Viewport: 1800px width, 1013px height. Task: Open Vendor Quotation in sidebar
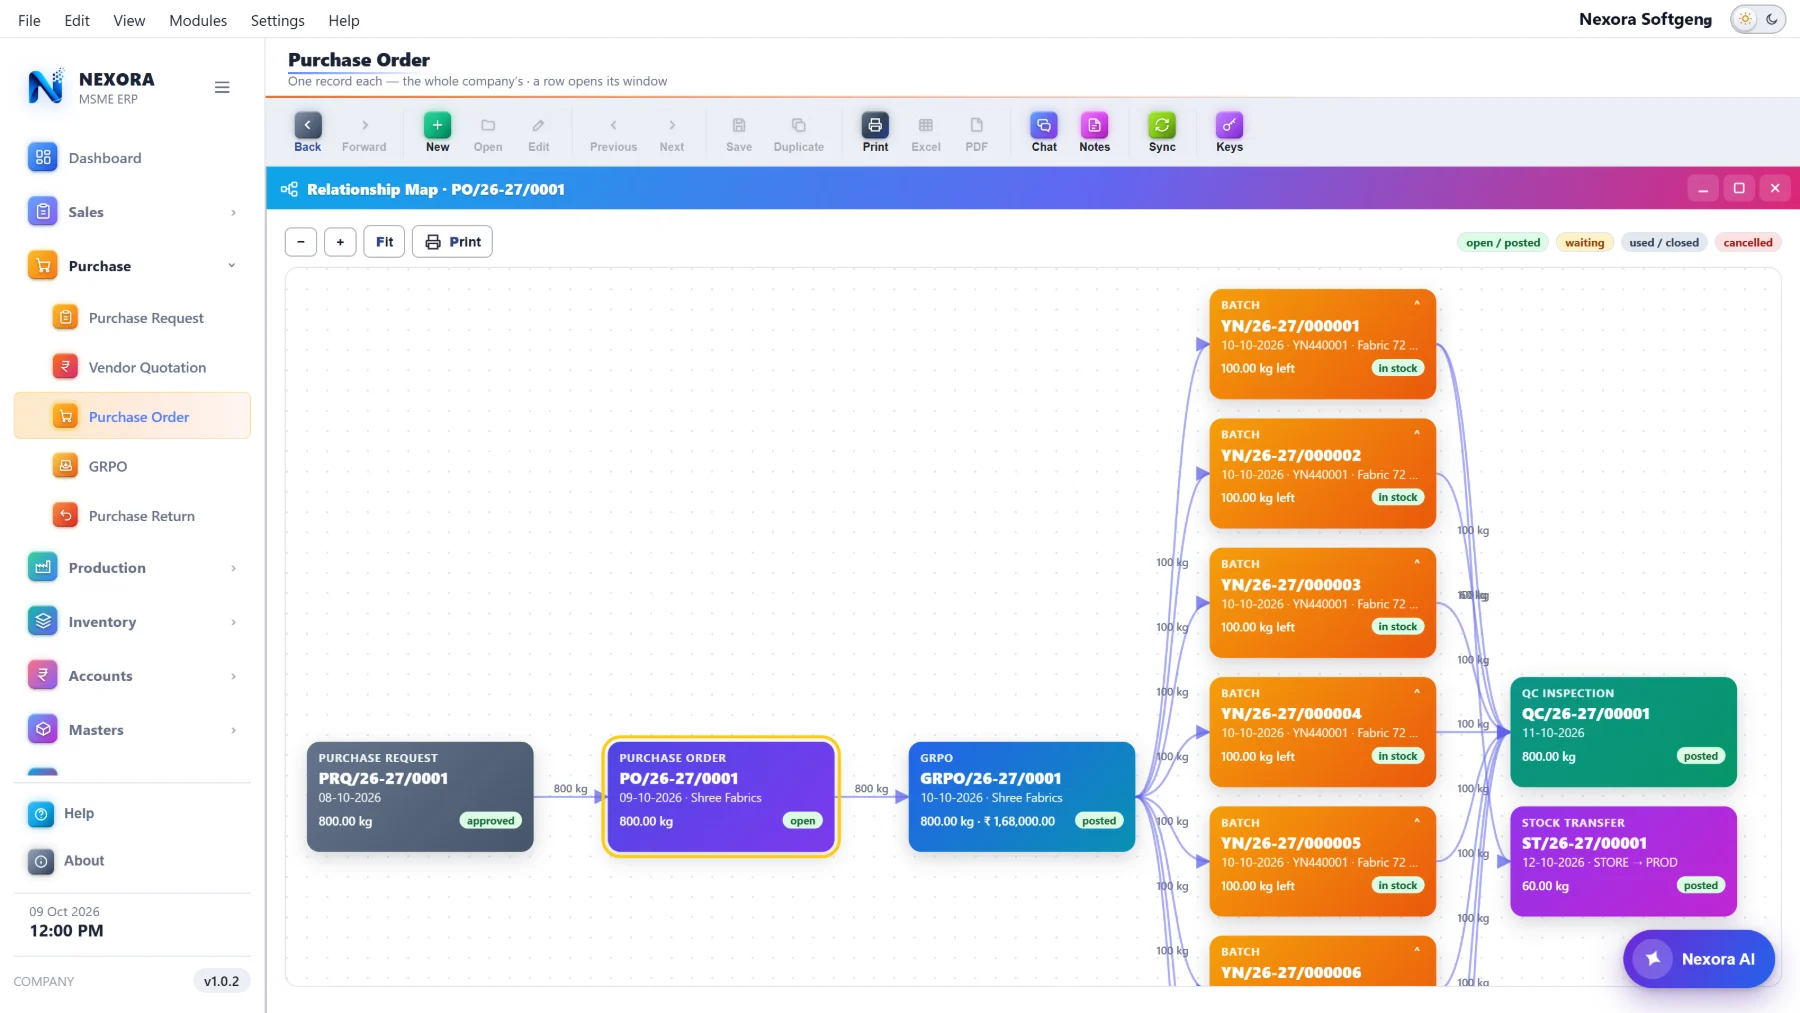click(132, 367)
